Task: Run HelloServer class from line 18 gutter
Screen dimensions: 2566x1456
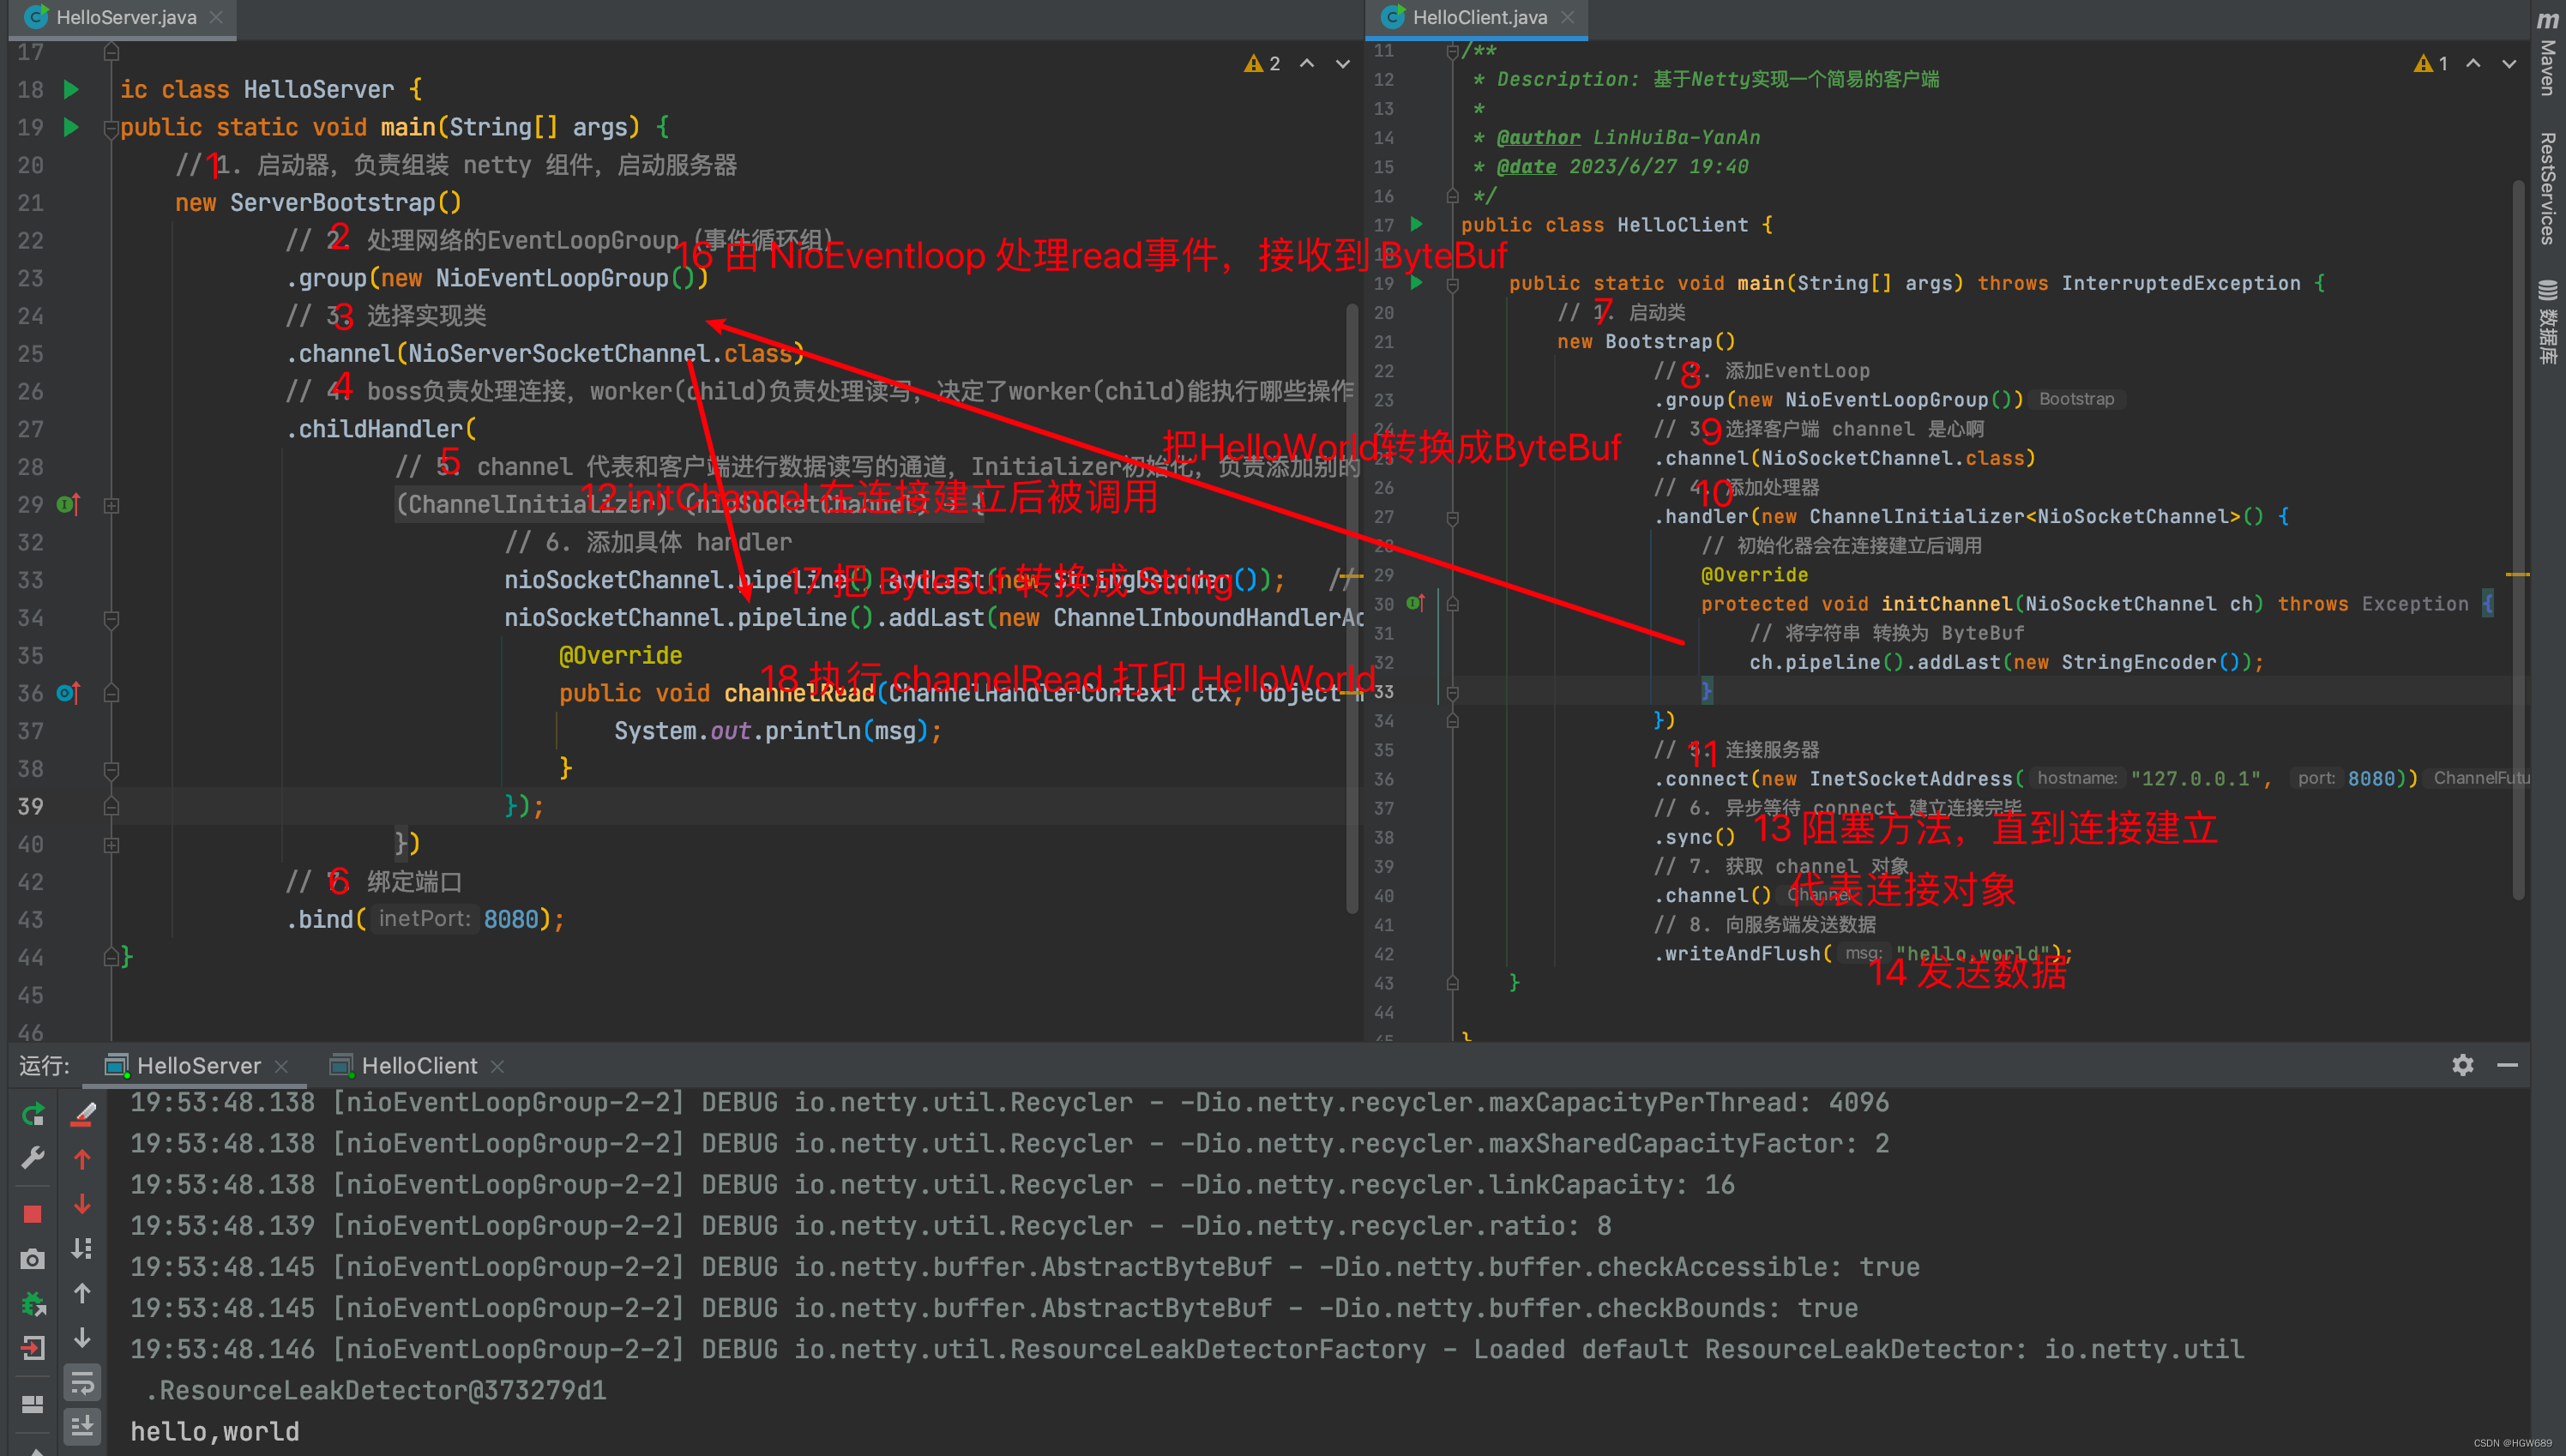Action: [71, 89]
